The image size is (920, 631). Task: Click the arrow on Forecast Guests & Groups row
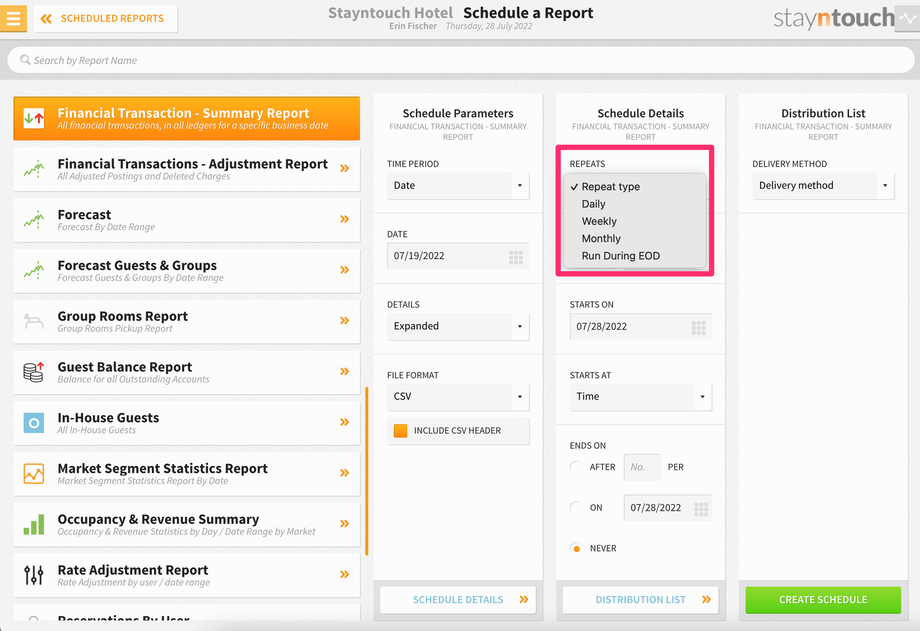[344, 270]
